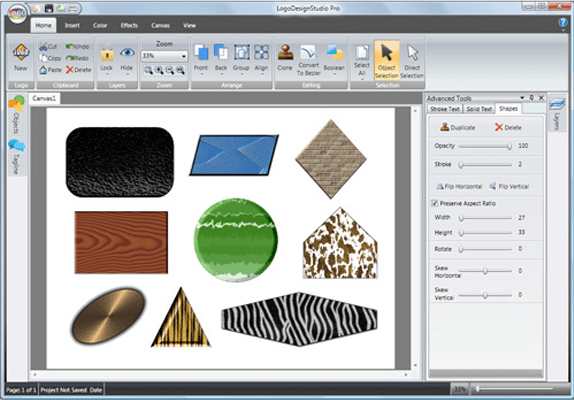Click the New logo icon
Screen dimensions: 574x400
click(x=21, y=57)
